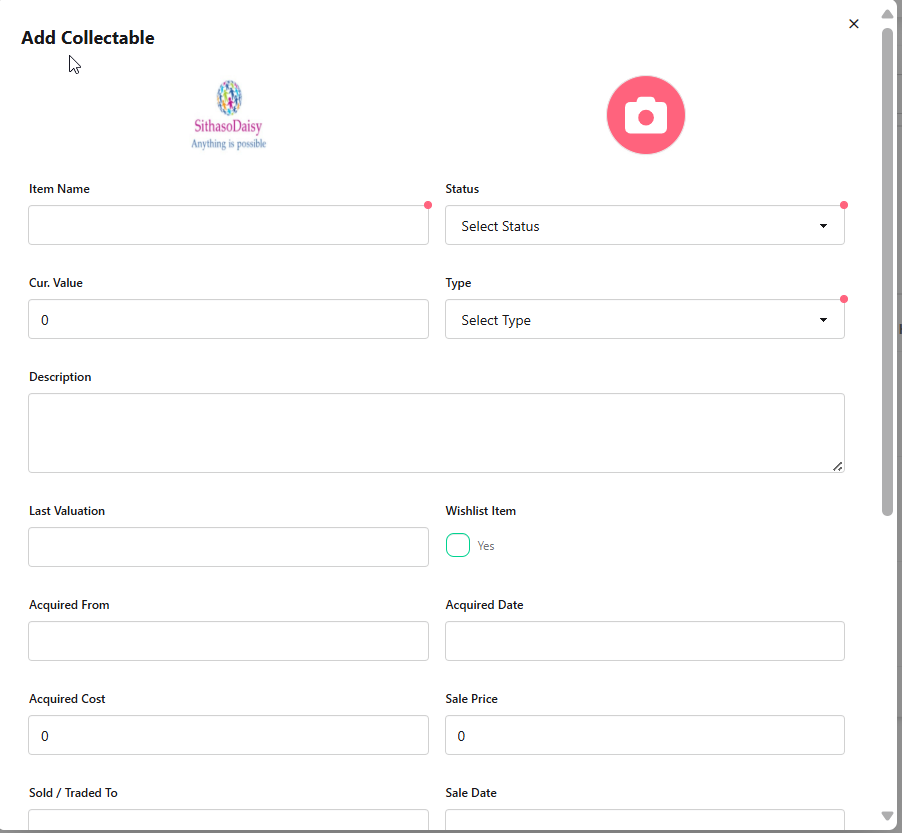Expand the Select Type dropdown
This screenshot has height=833, width=902.
click(x=644, y=320)
